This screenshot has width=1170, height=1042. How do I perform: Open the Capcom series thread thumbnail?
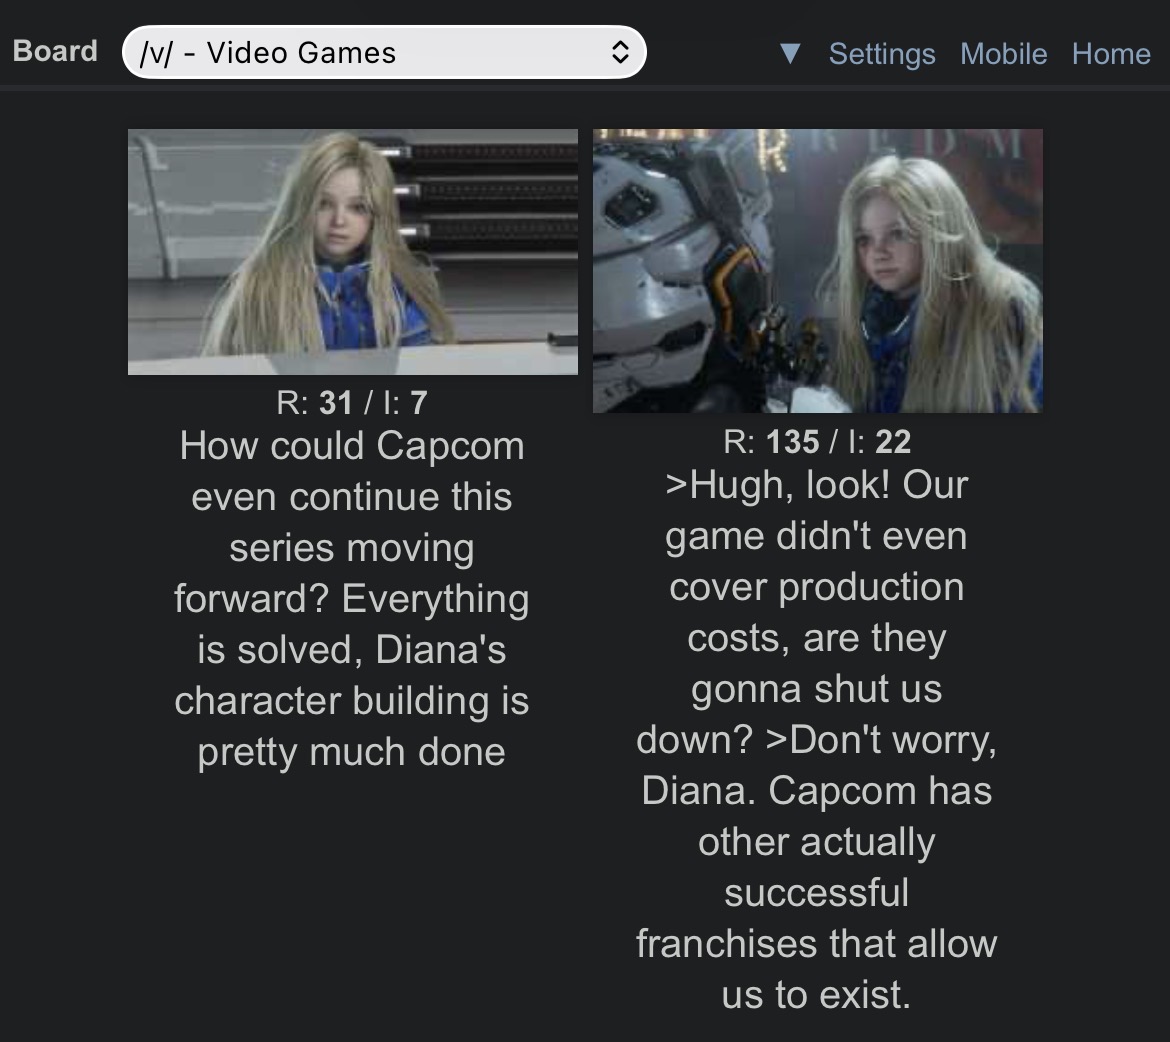coord(352,252)
